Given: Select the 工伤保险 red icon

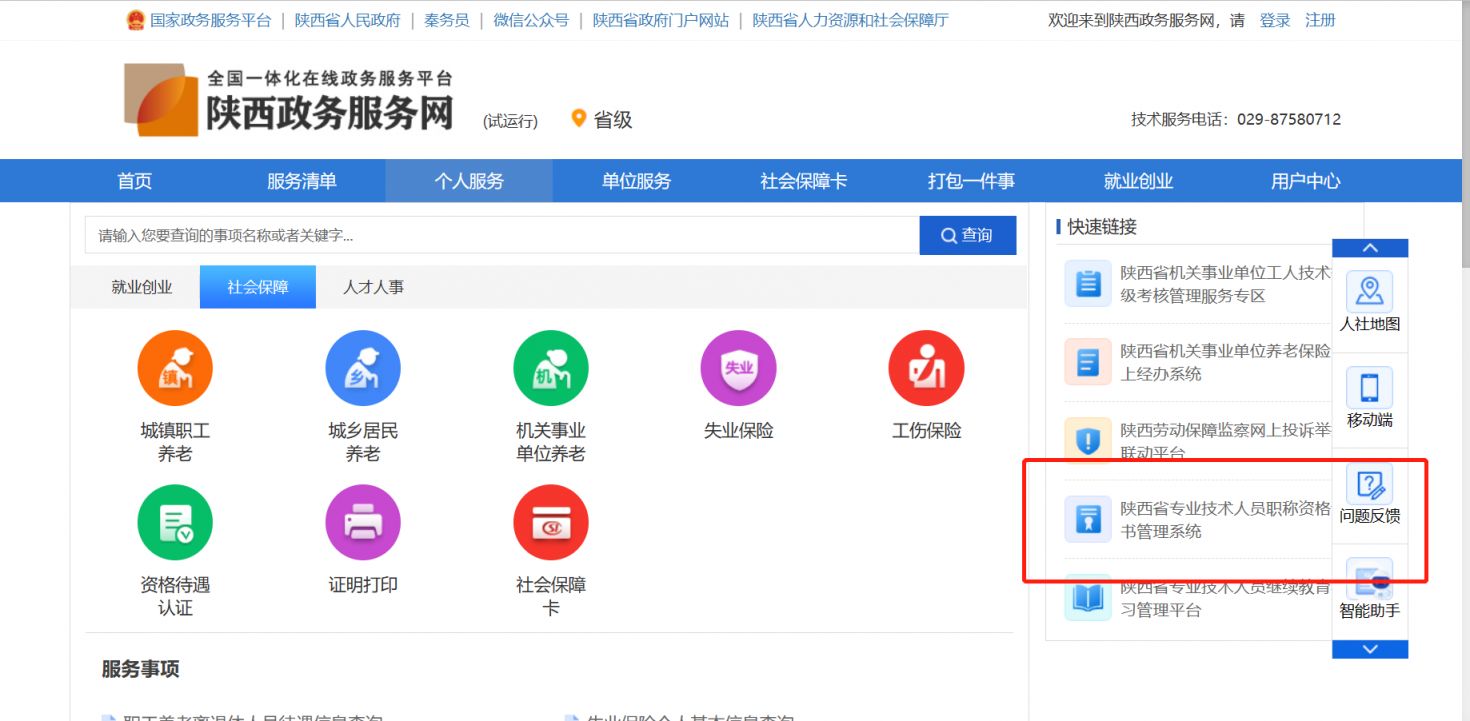Looking at the screenshot, I should pyautogui.click(x=926, y=368).
